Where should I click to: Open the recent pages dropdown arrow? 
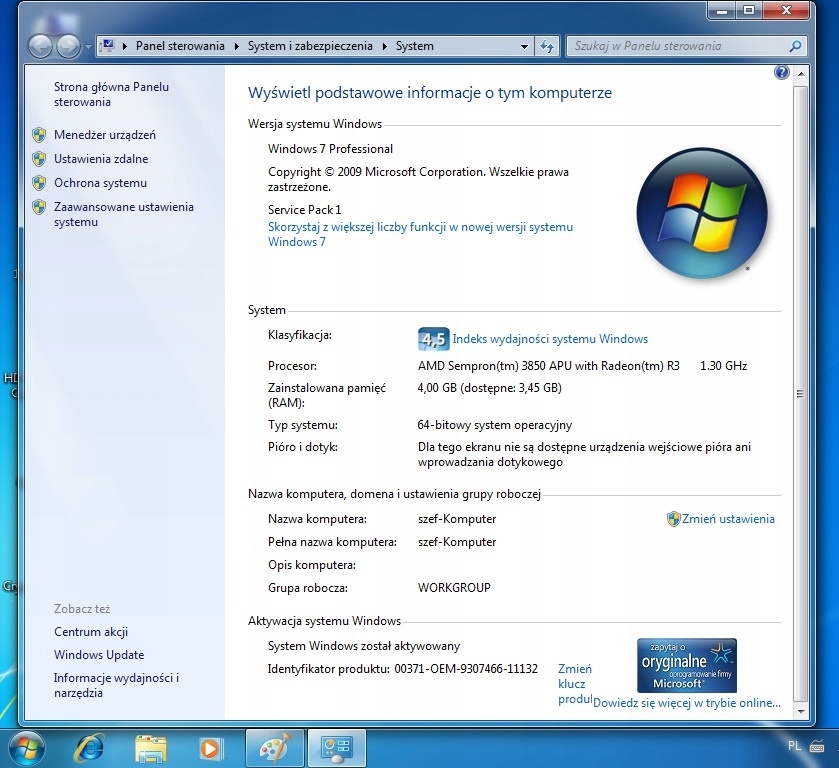coord(88,47)
